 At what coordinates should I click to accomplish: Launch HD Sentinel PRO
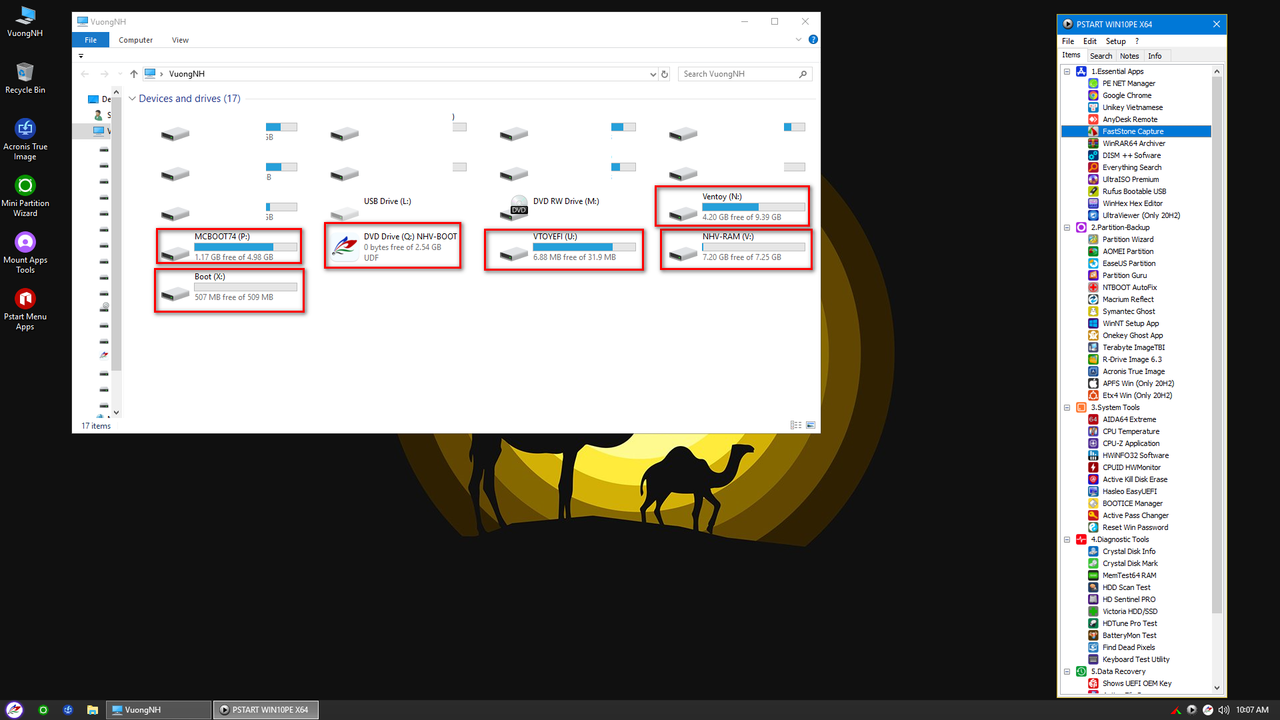coord(1129,599)
